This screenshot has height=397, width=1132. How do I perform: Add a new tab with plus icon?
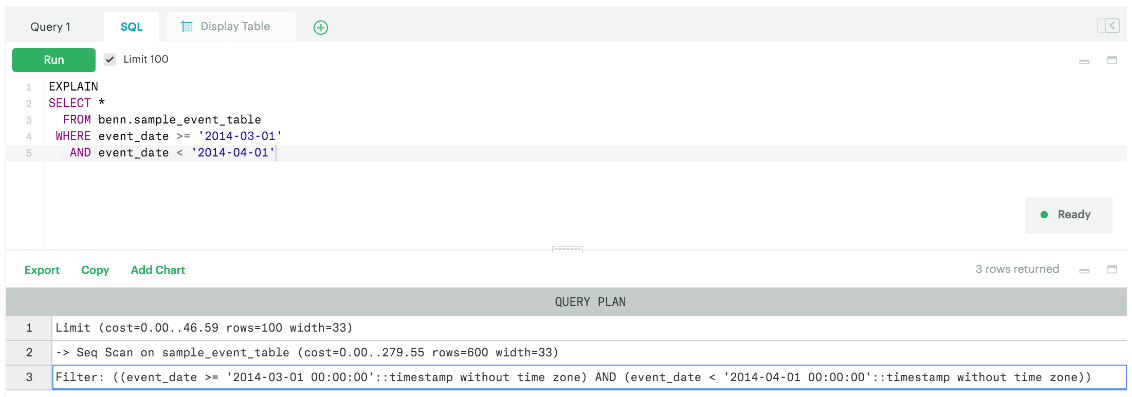(321, 27)
